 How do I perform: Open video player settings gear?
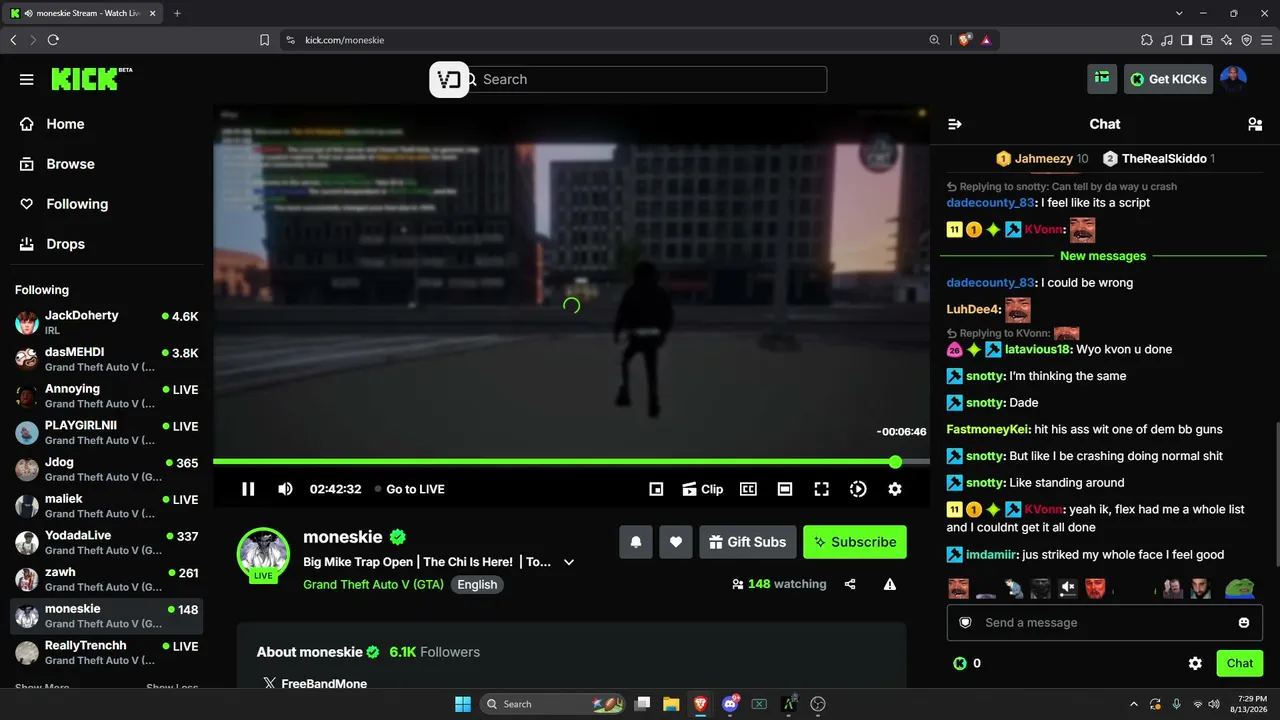[x=895, y=489]
